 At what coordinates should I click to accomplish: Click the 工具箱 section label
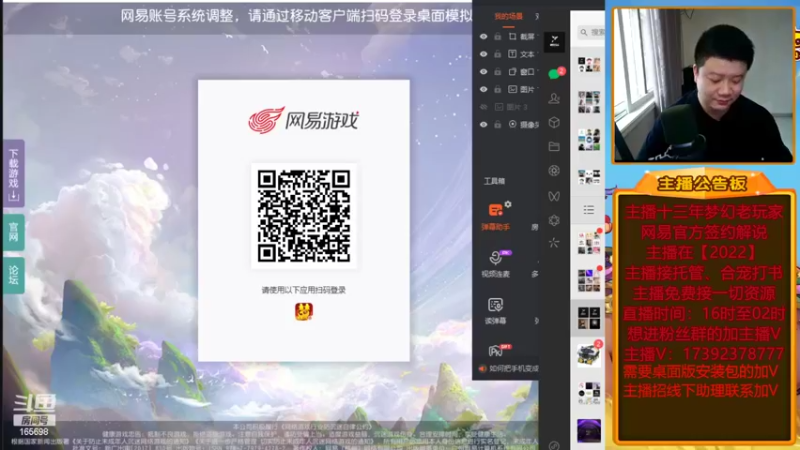pos(494,181)
